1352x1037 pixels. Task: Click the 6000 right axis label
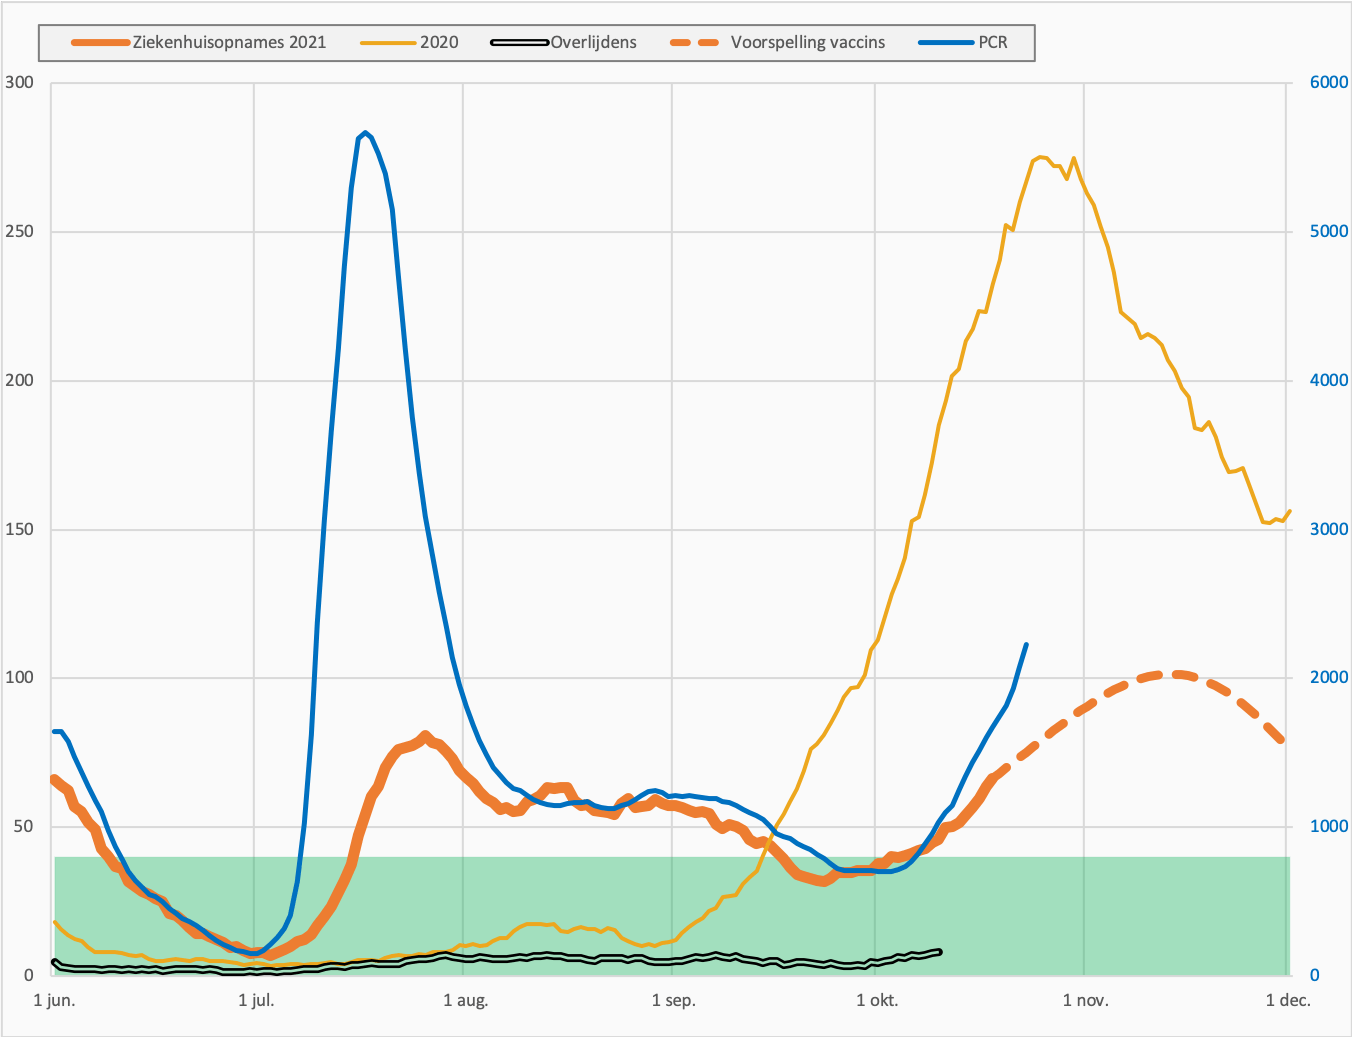1329,82
